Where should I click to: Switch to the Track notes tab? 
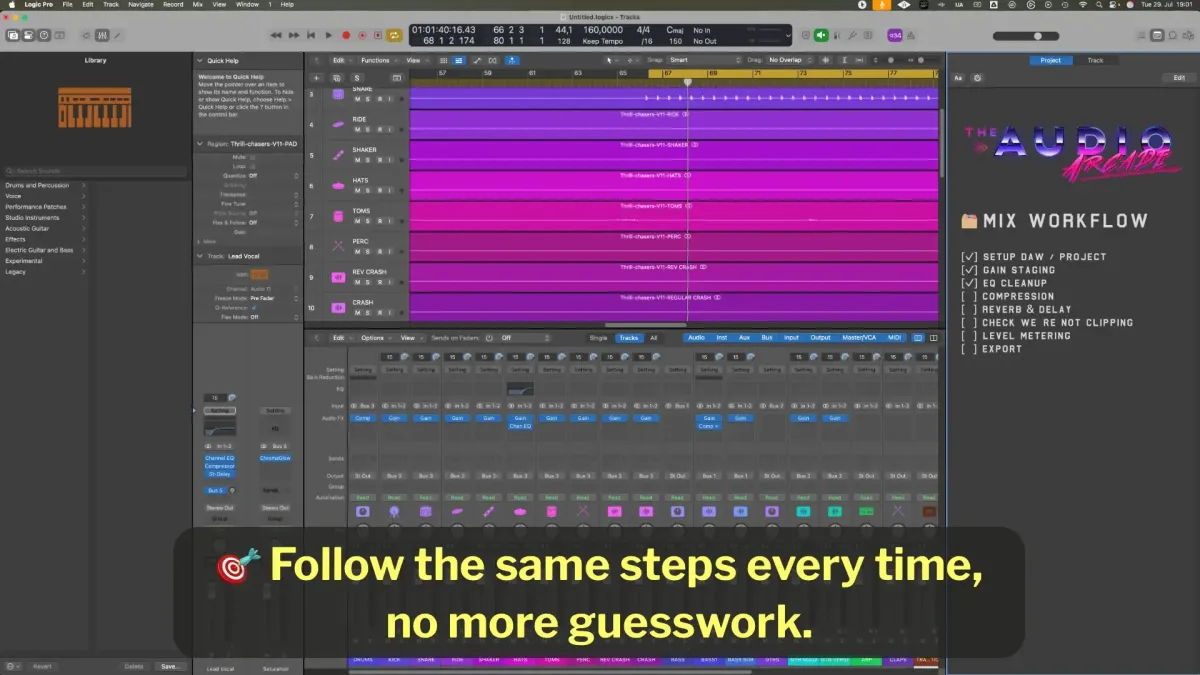click(x=1095, y=60)
